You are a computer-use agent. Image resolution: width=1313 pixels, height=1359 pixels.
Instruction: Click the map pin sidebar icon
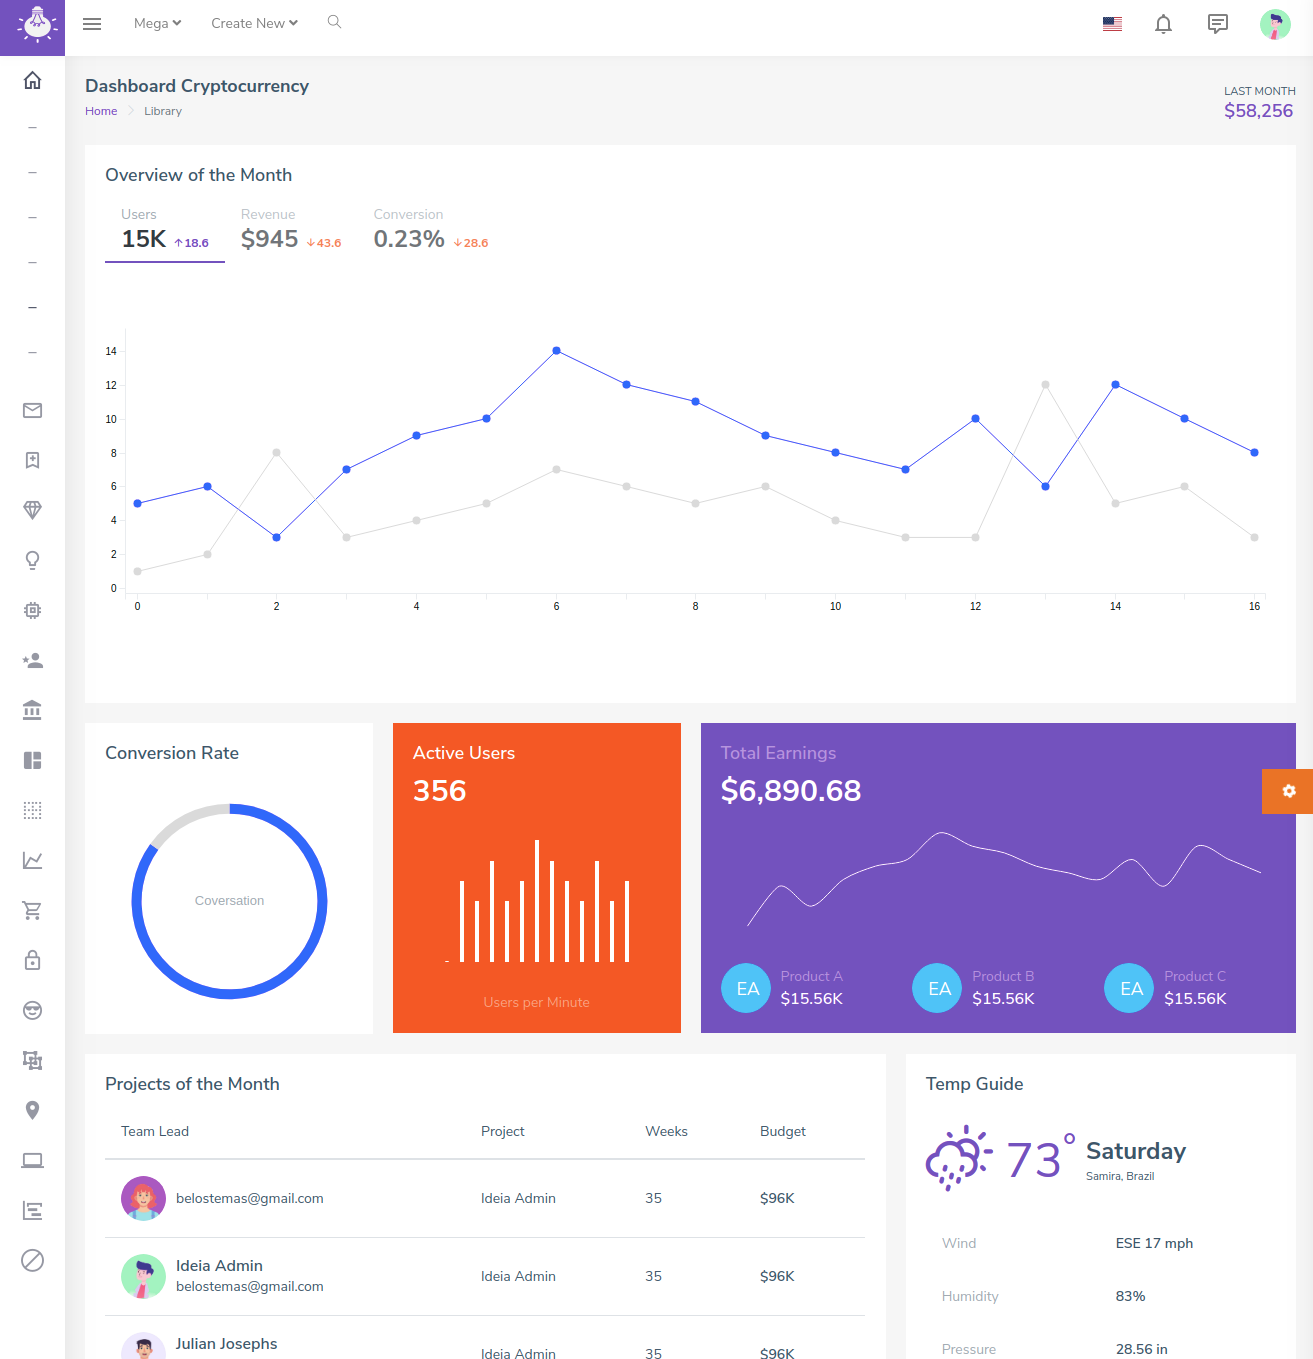pos(32,1110)
